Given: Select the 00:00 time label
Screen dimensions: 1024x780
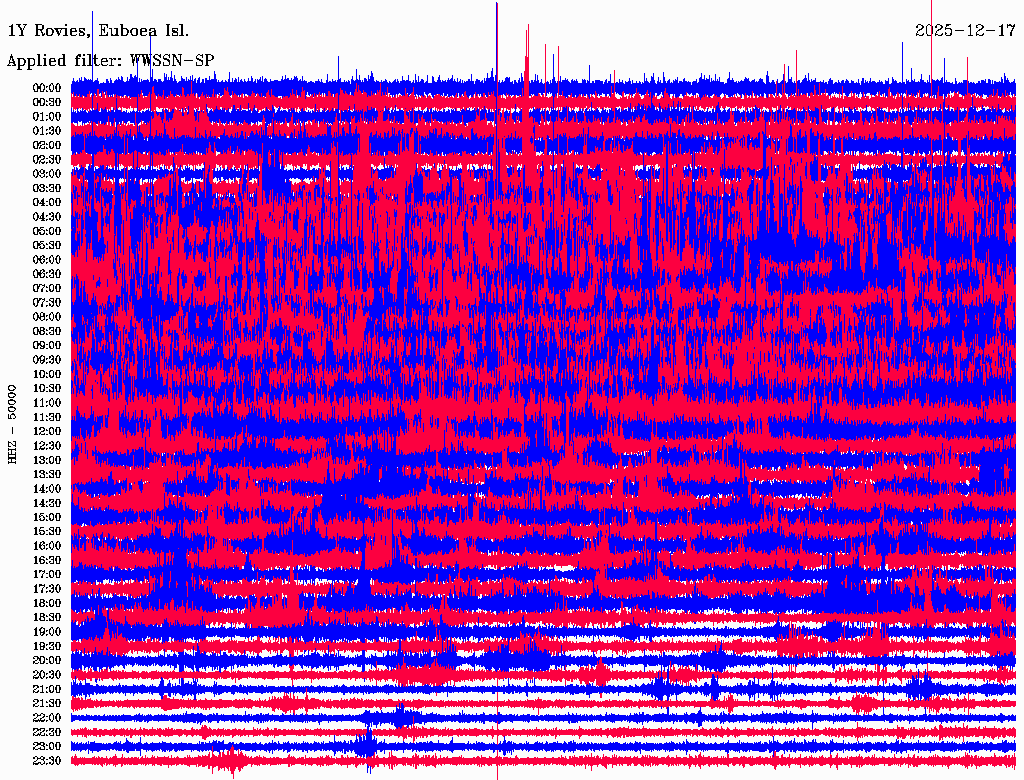Looking at the screenshot, I should (47, 88).
